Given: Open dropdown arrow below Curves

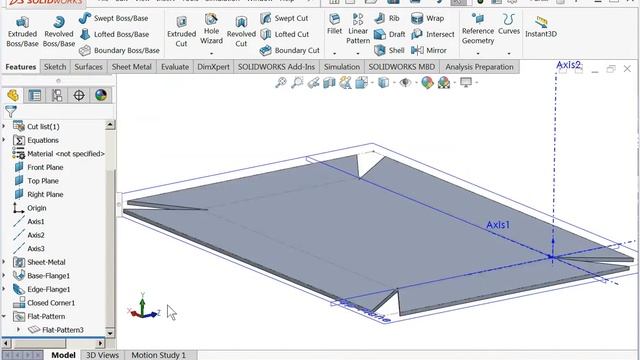Looking at the screenshot, I should [x=509, y=53].
